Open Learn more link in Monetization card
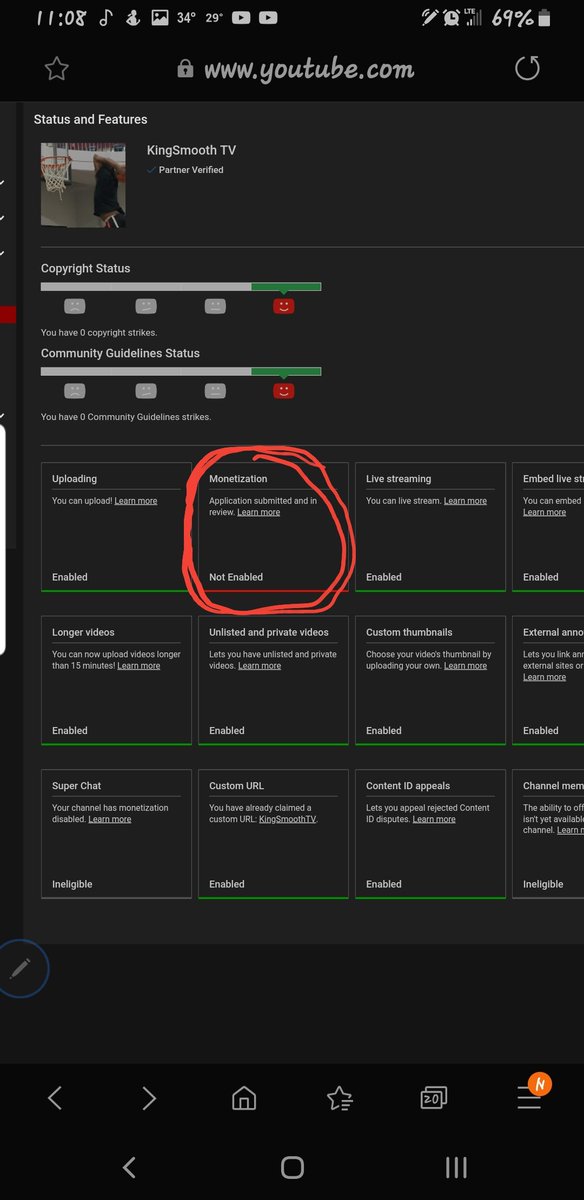Image resolution: width=584 pixels, height=1200 pixels. coord(258,512)
